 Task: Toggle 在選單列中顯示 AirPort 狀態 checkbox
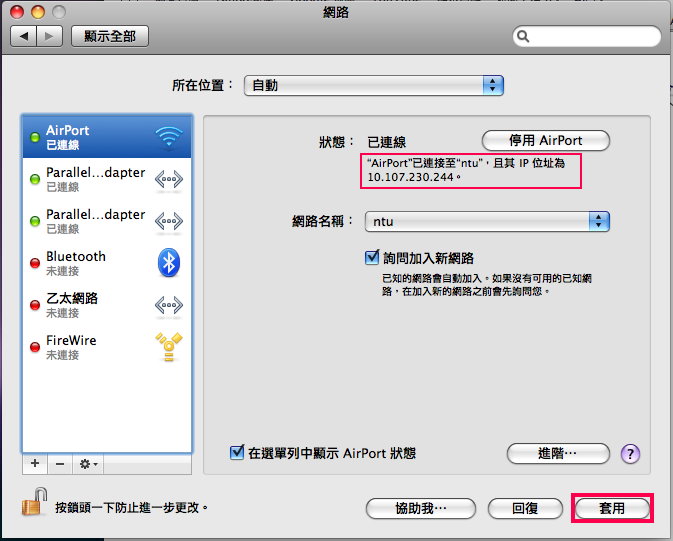[x=237, y=453]
